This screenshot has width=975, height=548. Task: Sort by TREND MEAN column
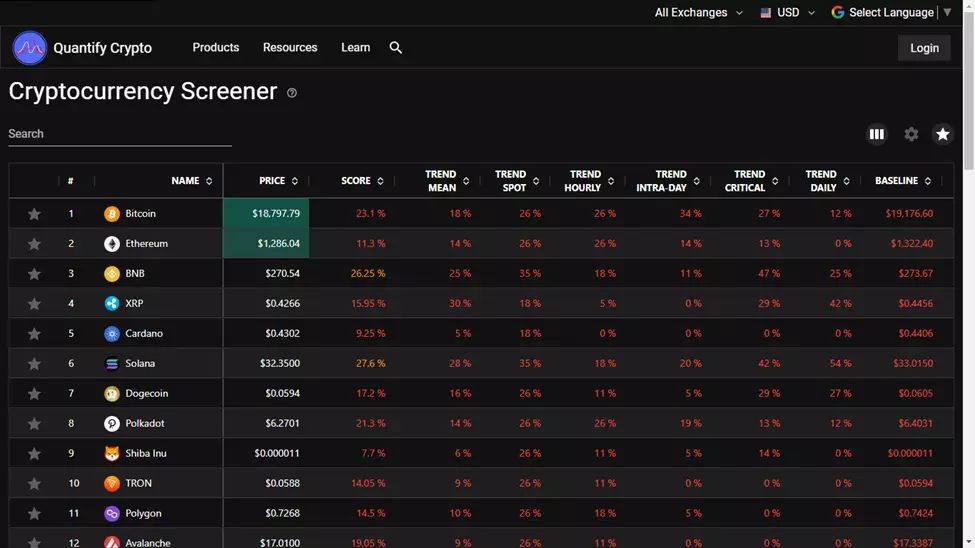[447, 181]
